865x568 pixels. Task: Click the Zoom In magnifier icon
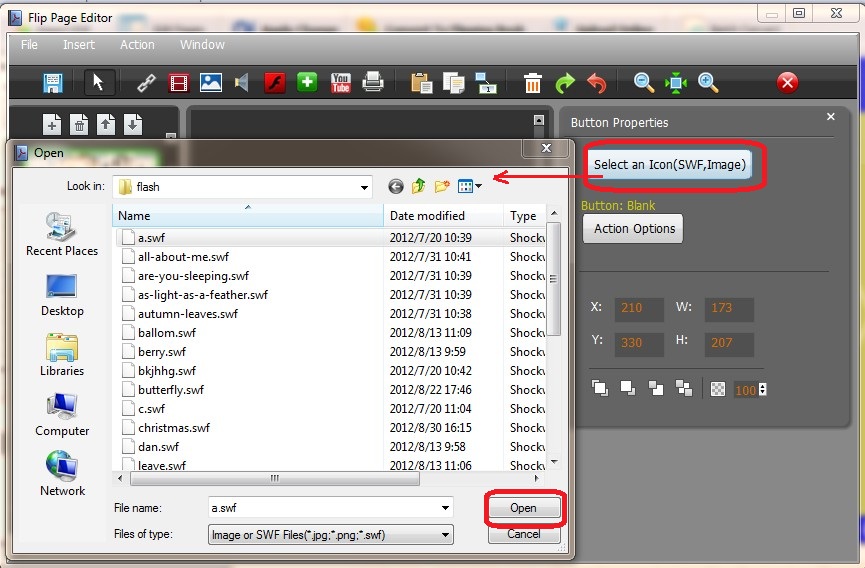709,83
